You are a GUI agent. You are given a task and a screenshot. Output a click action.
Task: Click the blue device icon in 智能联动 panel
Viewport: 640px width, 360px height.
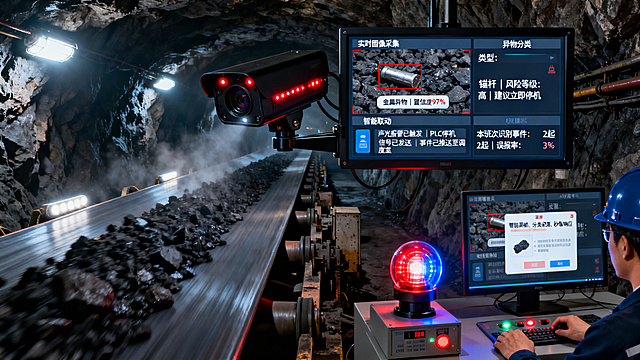pos(362,141)
